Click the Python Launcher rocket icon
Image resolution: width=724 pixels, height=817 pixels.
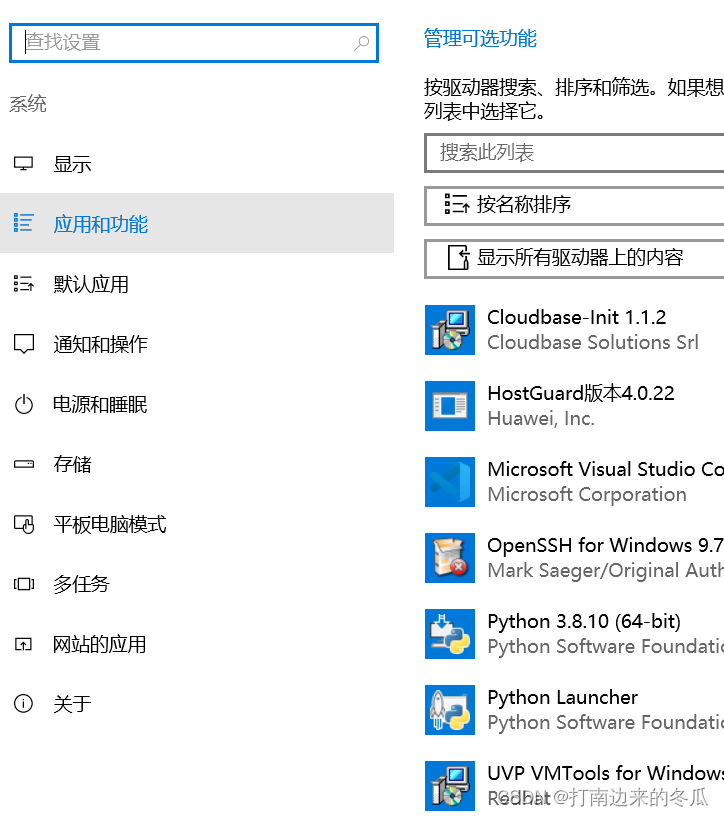(450, 710)
